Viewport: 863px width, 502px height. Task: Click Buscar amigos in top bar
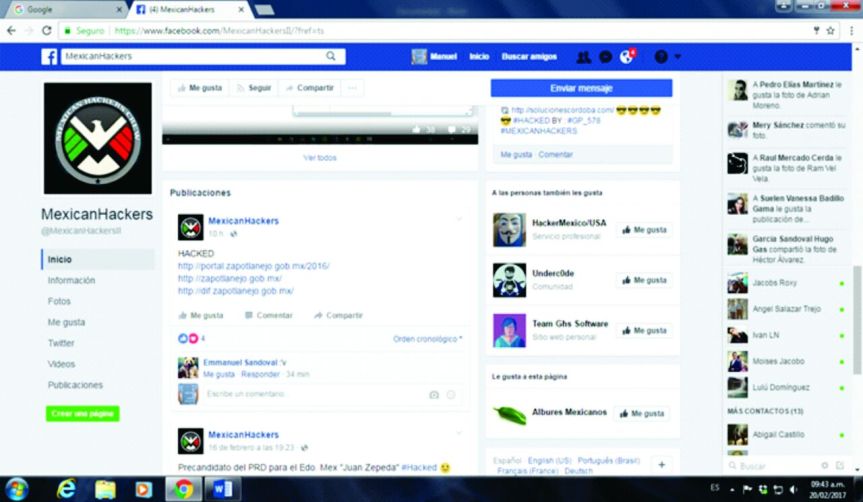tap(529, 57)
